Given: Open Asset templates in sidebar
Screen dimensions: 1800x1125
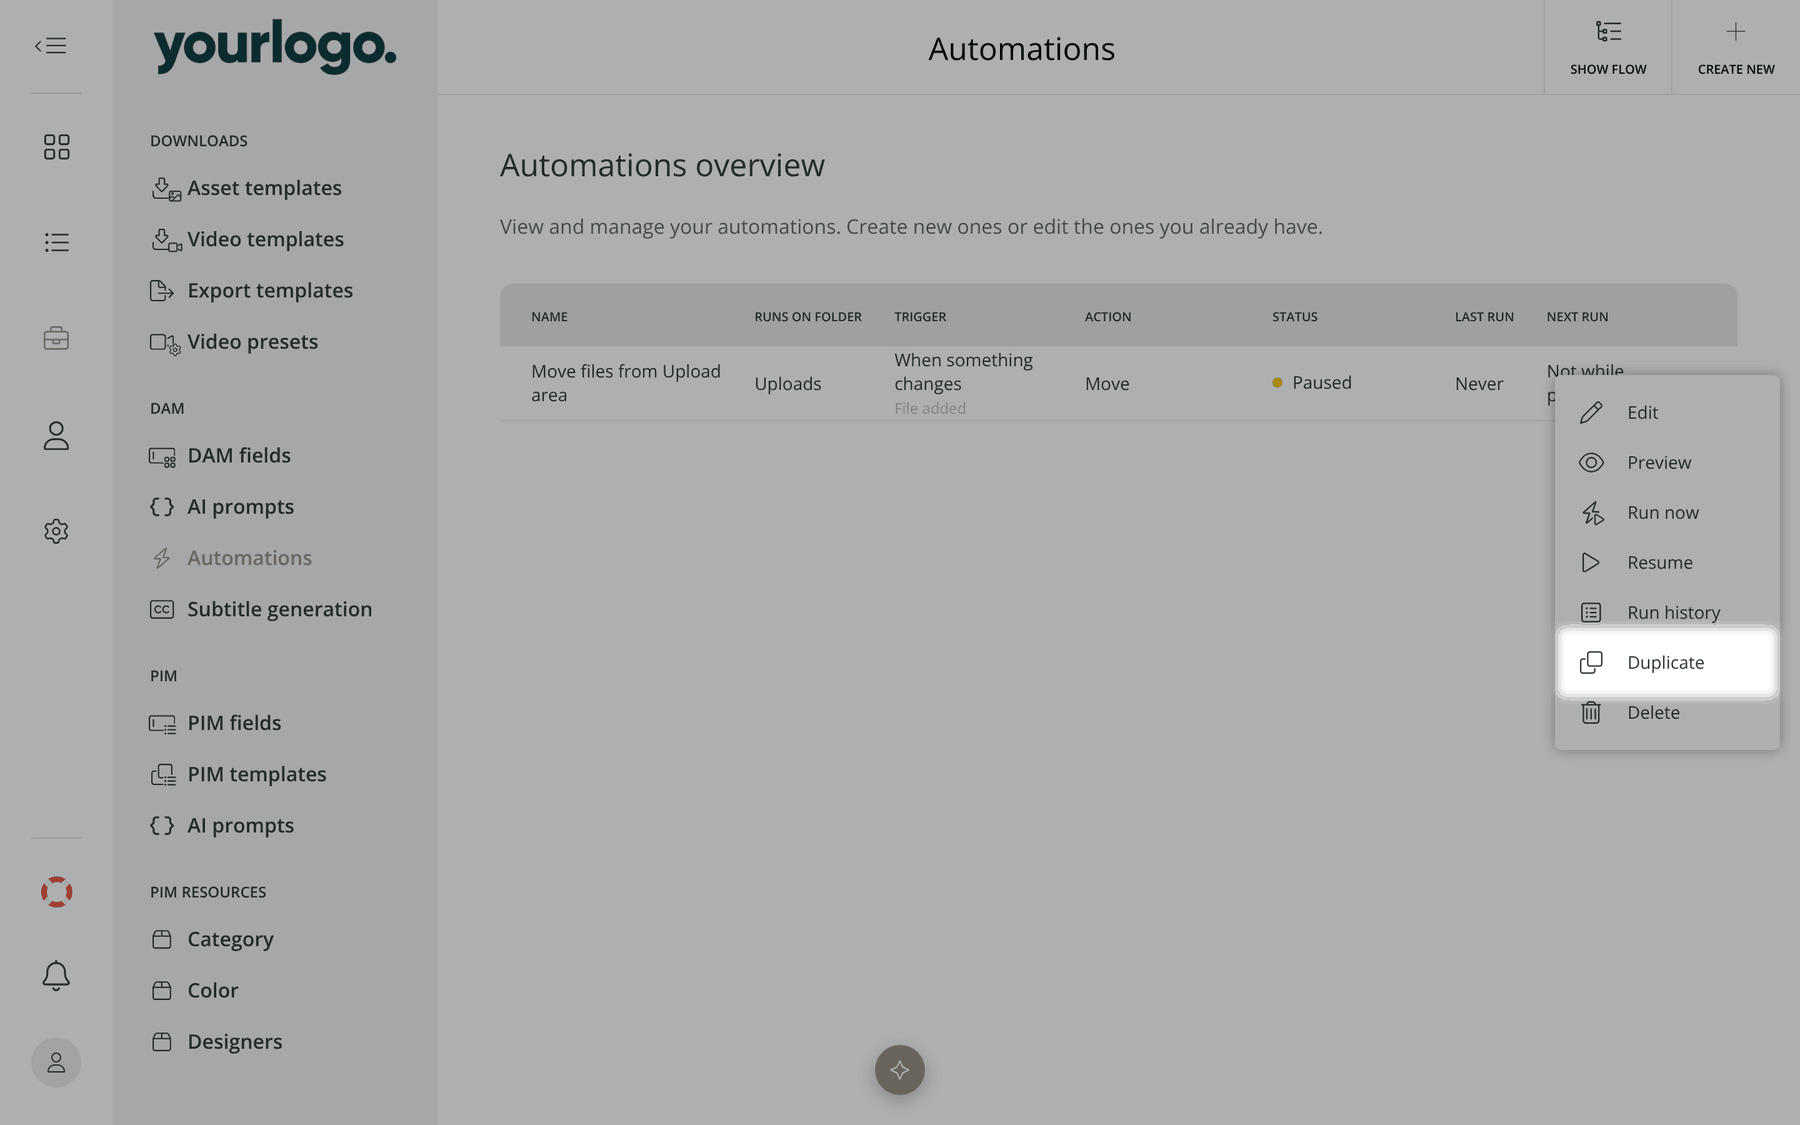Looking at the screenshot, I should pyautogui.click(x=246, y=188).
